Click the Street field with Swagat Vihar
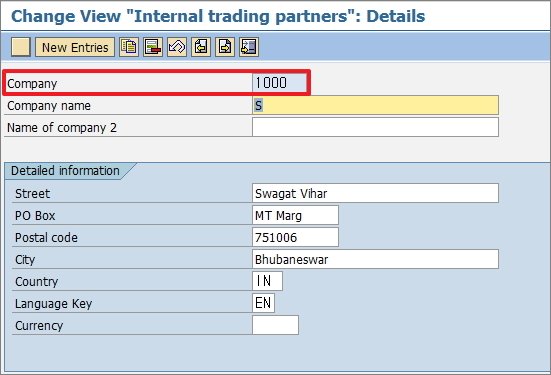The image size is (551, 375). [x=375, y=193]
